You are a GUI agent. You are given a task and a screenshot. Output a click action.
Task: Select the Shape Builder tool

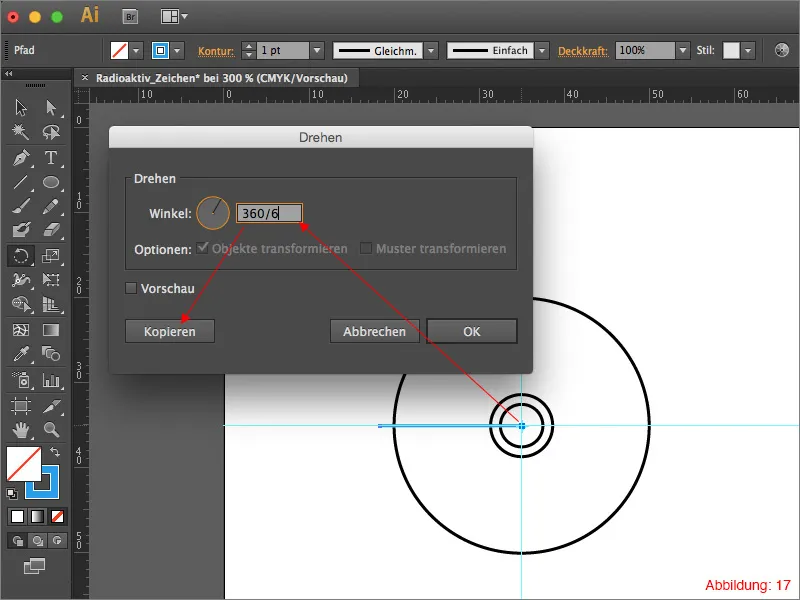pyautogui.click(x=21, y=304)
